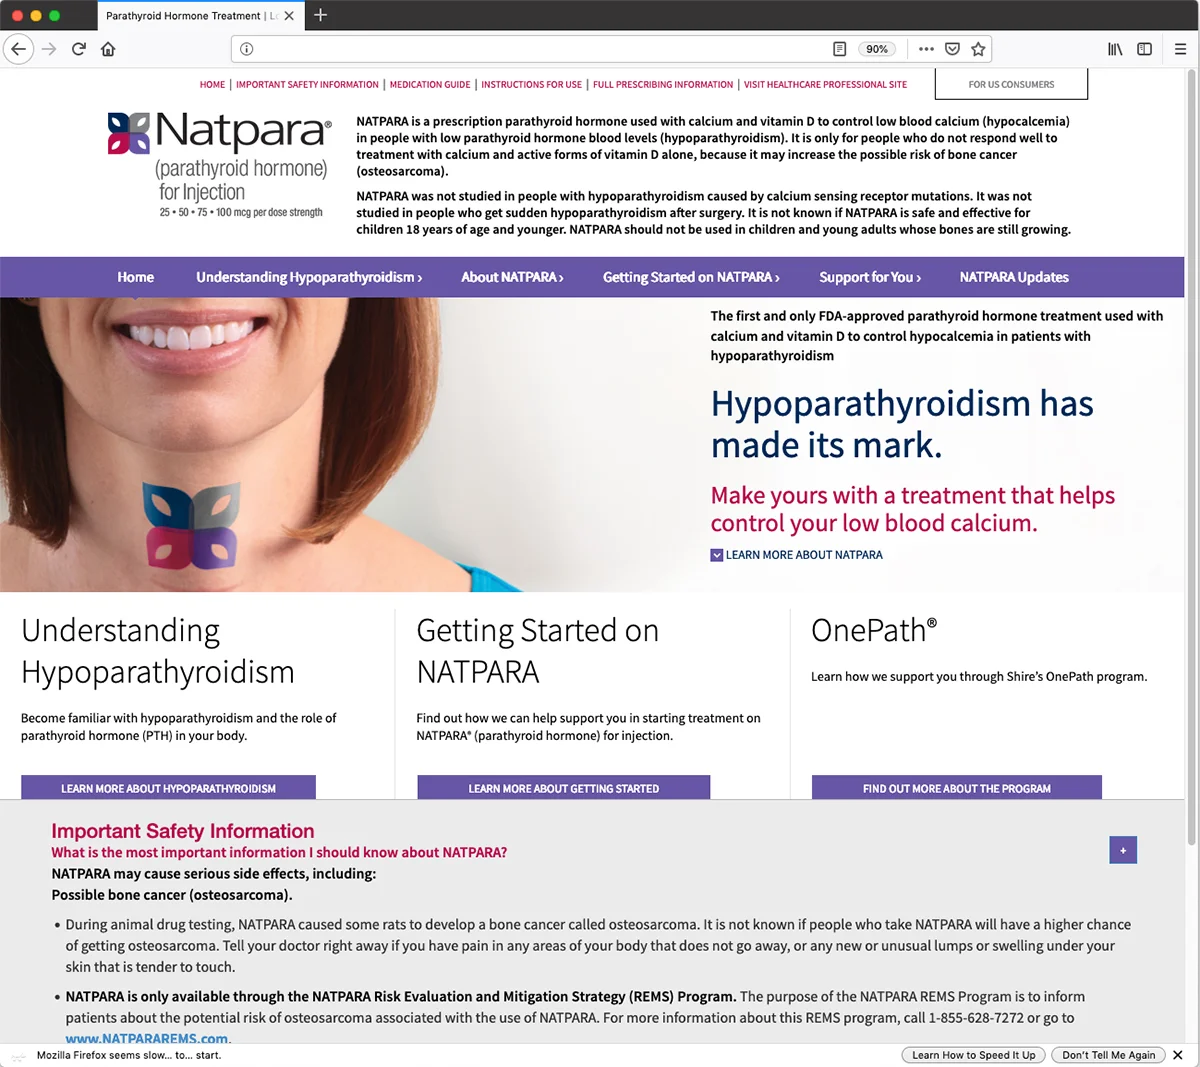Image resolution: width=1200 pixels, height=1067 pixels.
Task: Open NATPARA Updates in navigation bar
Action: pos(1014,277)
